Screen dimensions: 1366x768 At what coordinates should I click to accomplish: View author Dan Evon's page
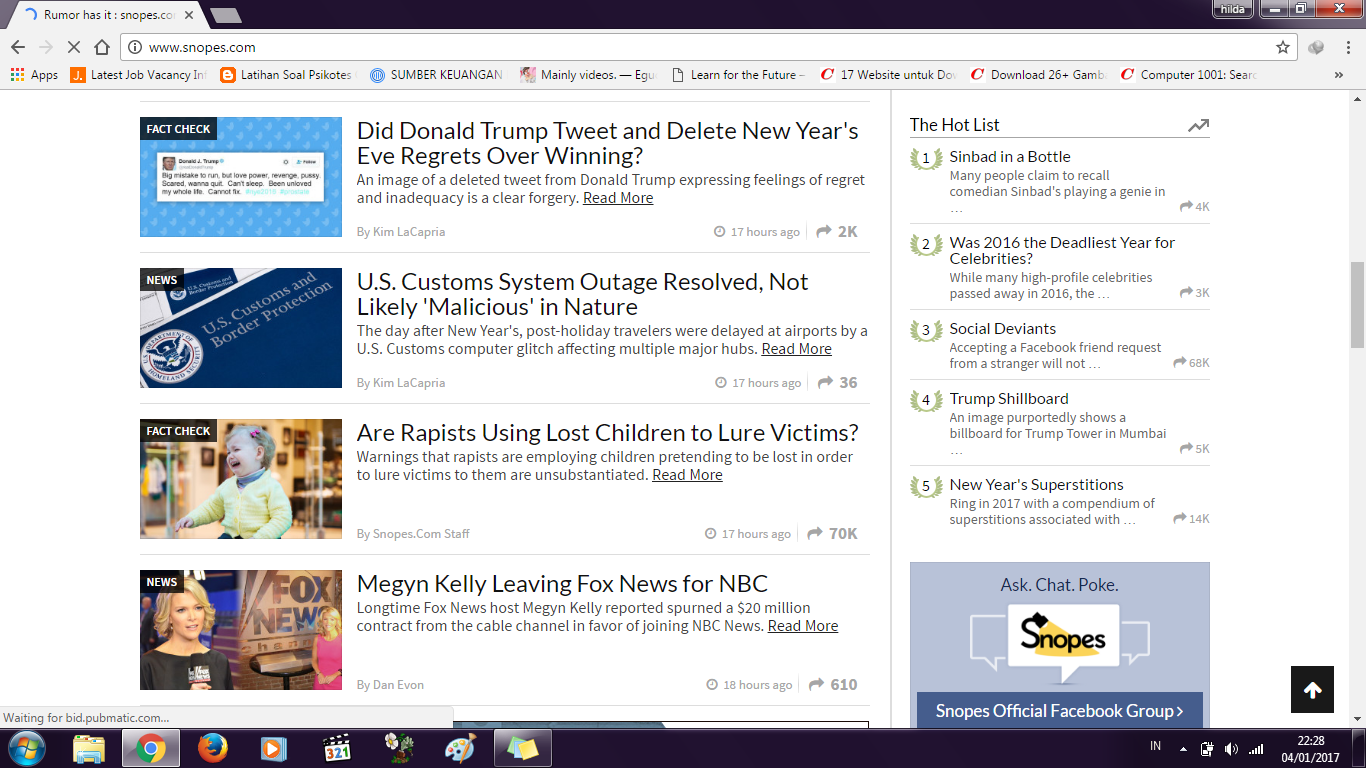[x=398, y=685]
